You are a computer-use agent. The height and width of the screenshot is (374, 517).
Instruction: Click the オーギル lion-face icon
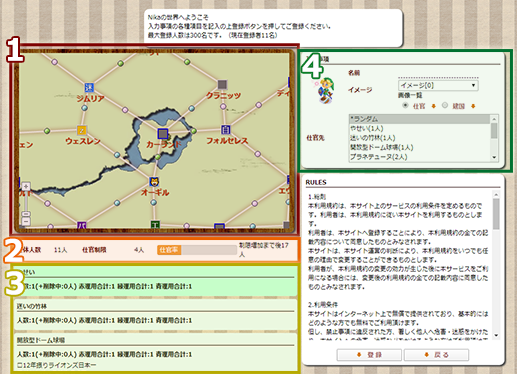coord(154,182)
